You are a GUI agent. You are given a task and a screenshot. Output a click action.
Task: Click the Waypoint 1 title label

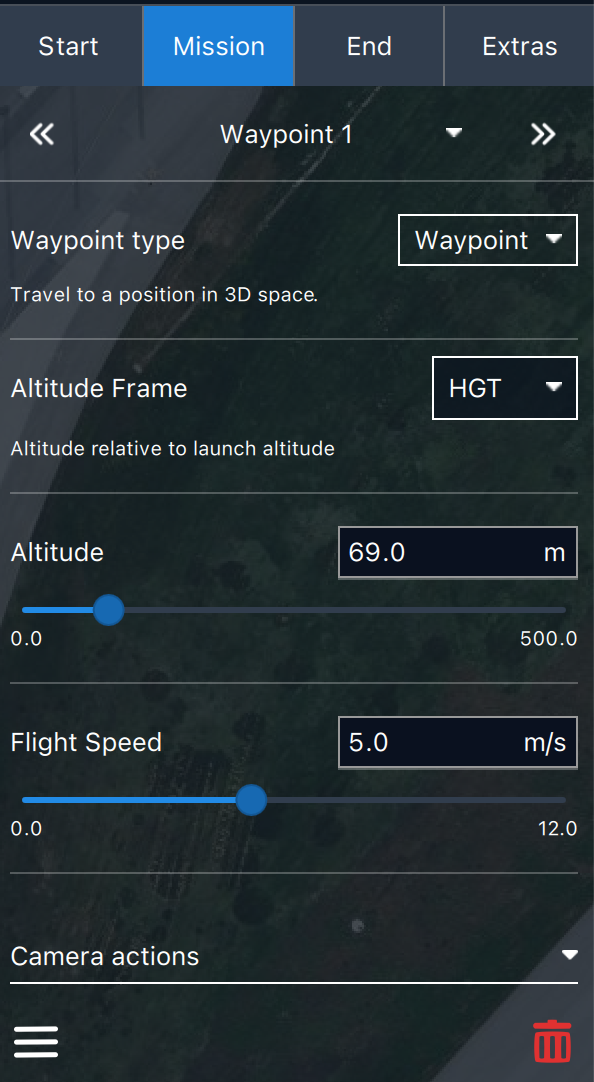[286, 134]
